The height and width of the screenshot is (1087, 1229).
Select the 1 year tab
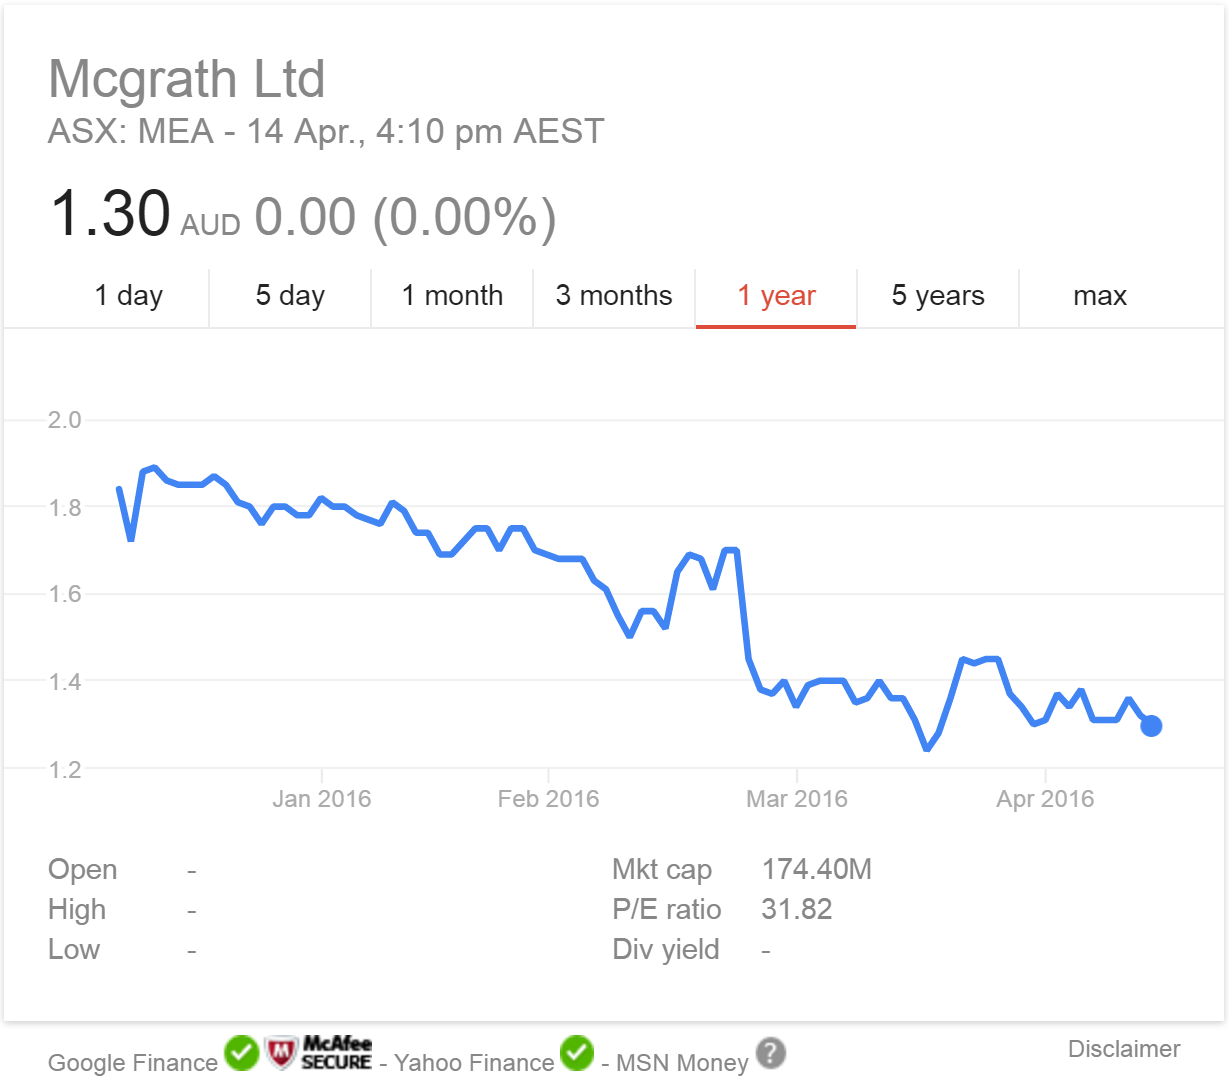point(776,296)
